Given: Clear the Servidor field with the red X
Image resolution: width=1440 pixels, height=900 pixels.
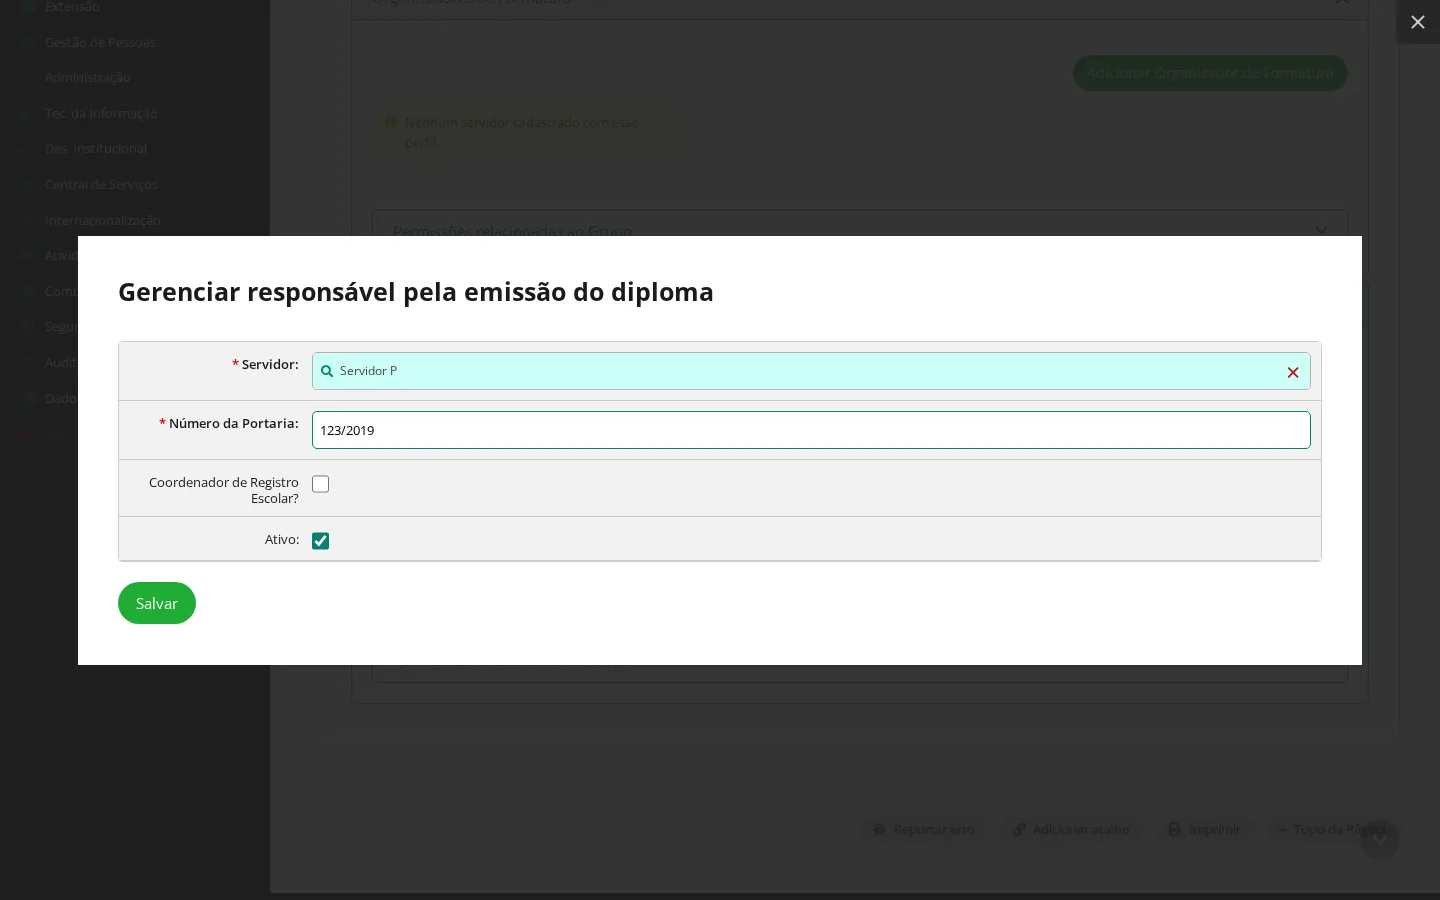Looking at the screenshot, I should (1293, 372).
